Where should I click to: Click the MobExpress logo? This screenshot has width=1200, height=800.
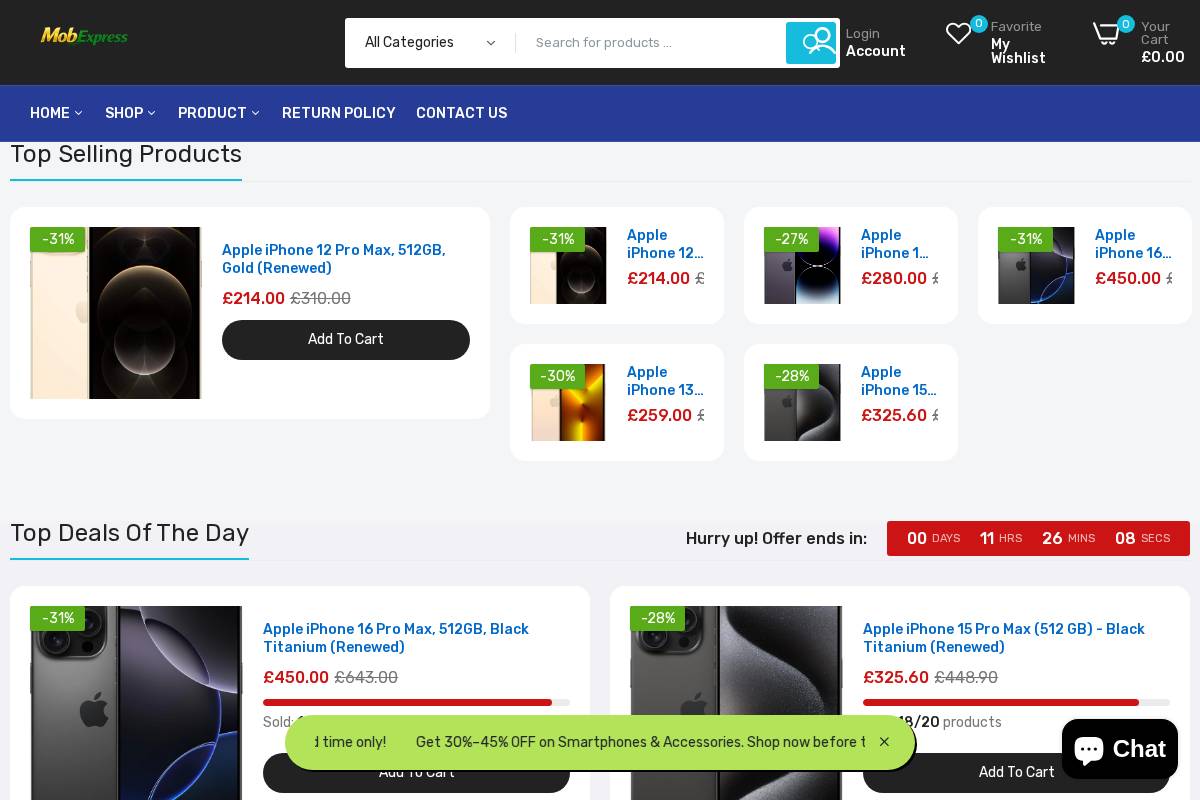pyautogui.click(x=84, y=36)
